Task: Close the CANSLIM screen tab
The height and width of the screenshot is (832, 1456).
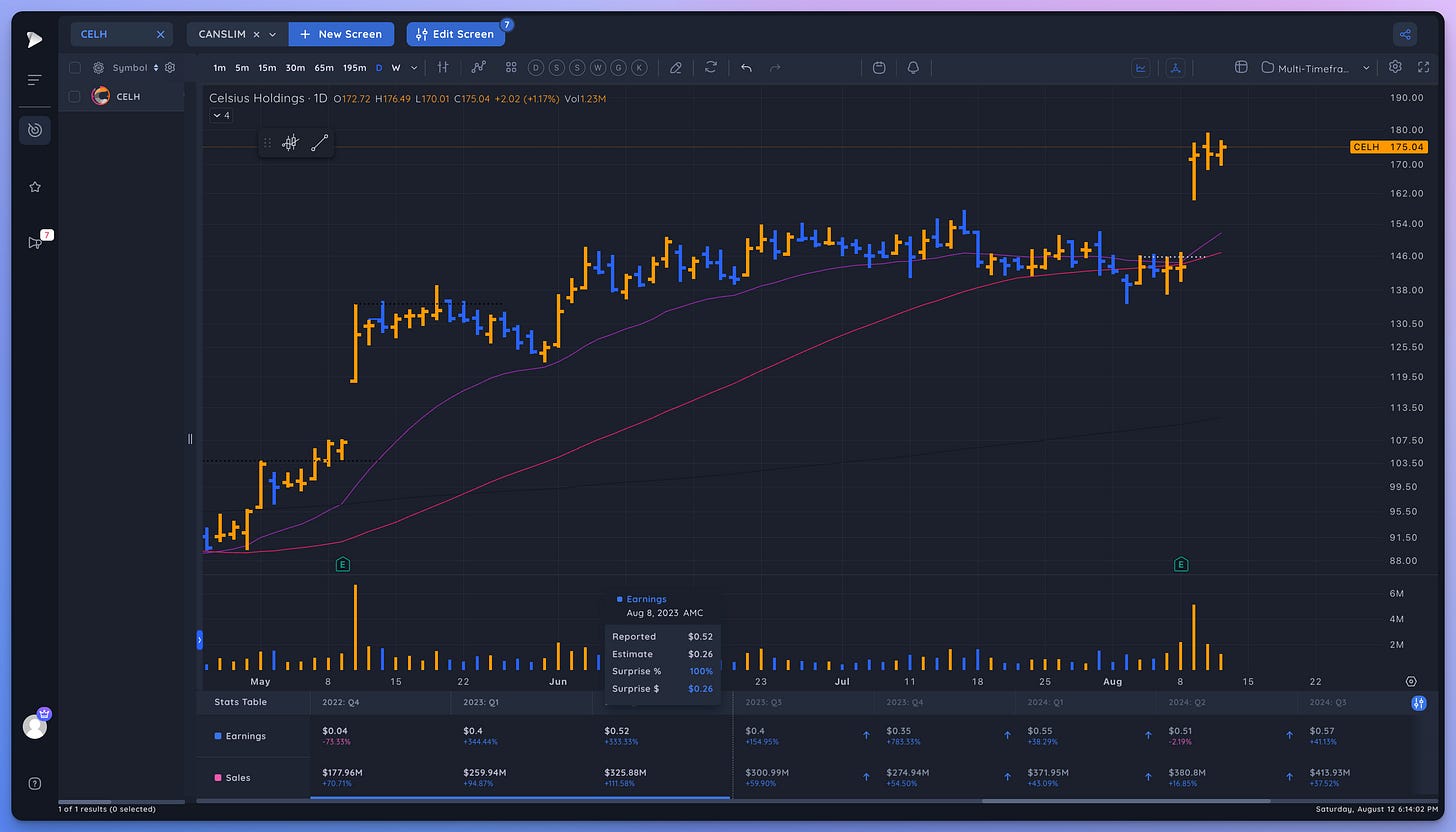Action: click(x=256, y=34)
